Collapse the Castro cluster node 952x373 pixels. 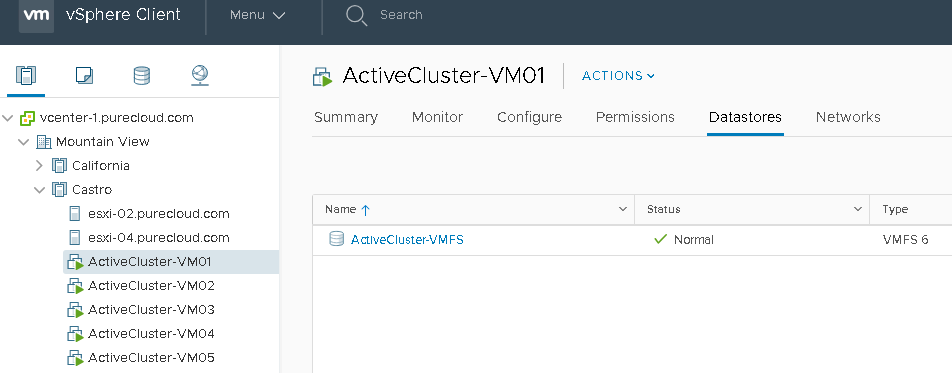click(x=39, y=190)
